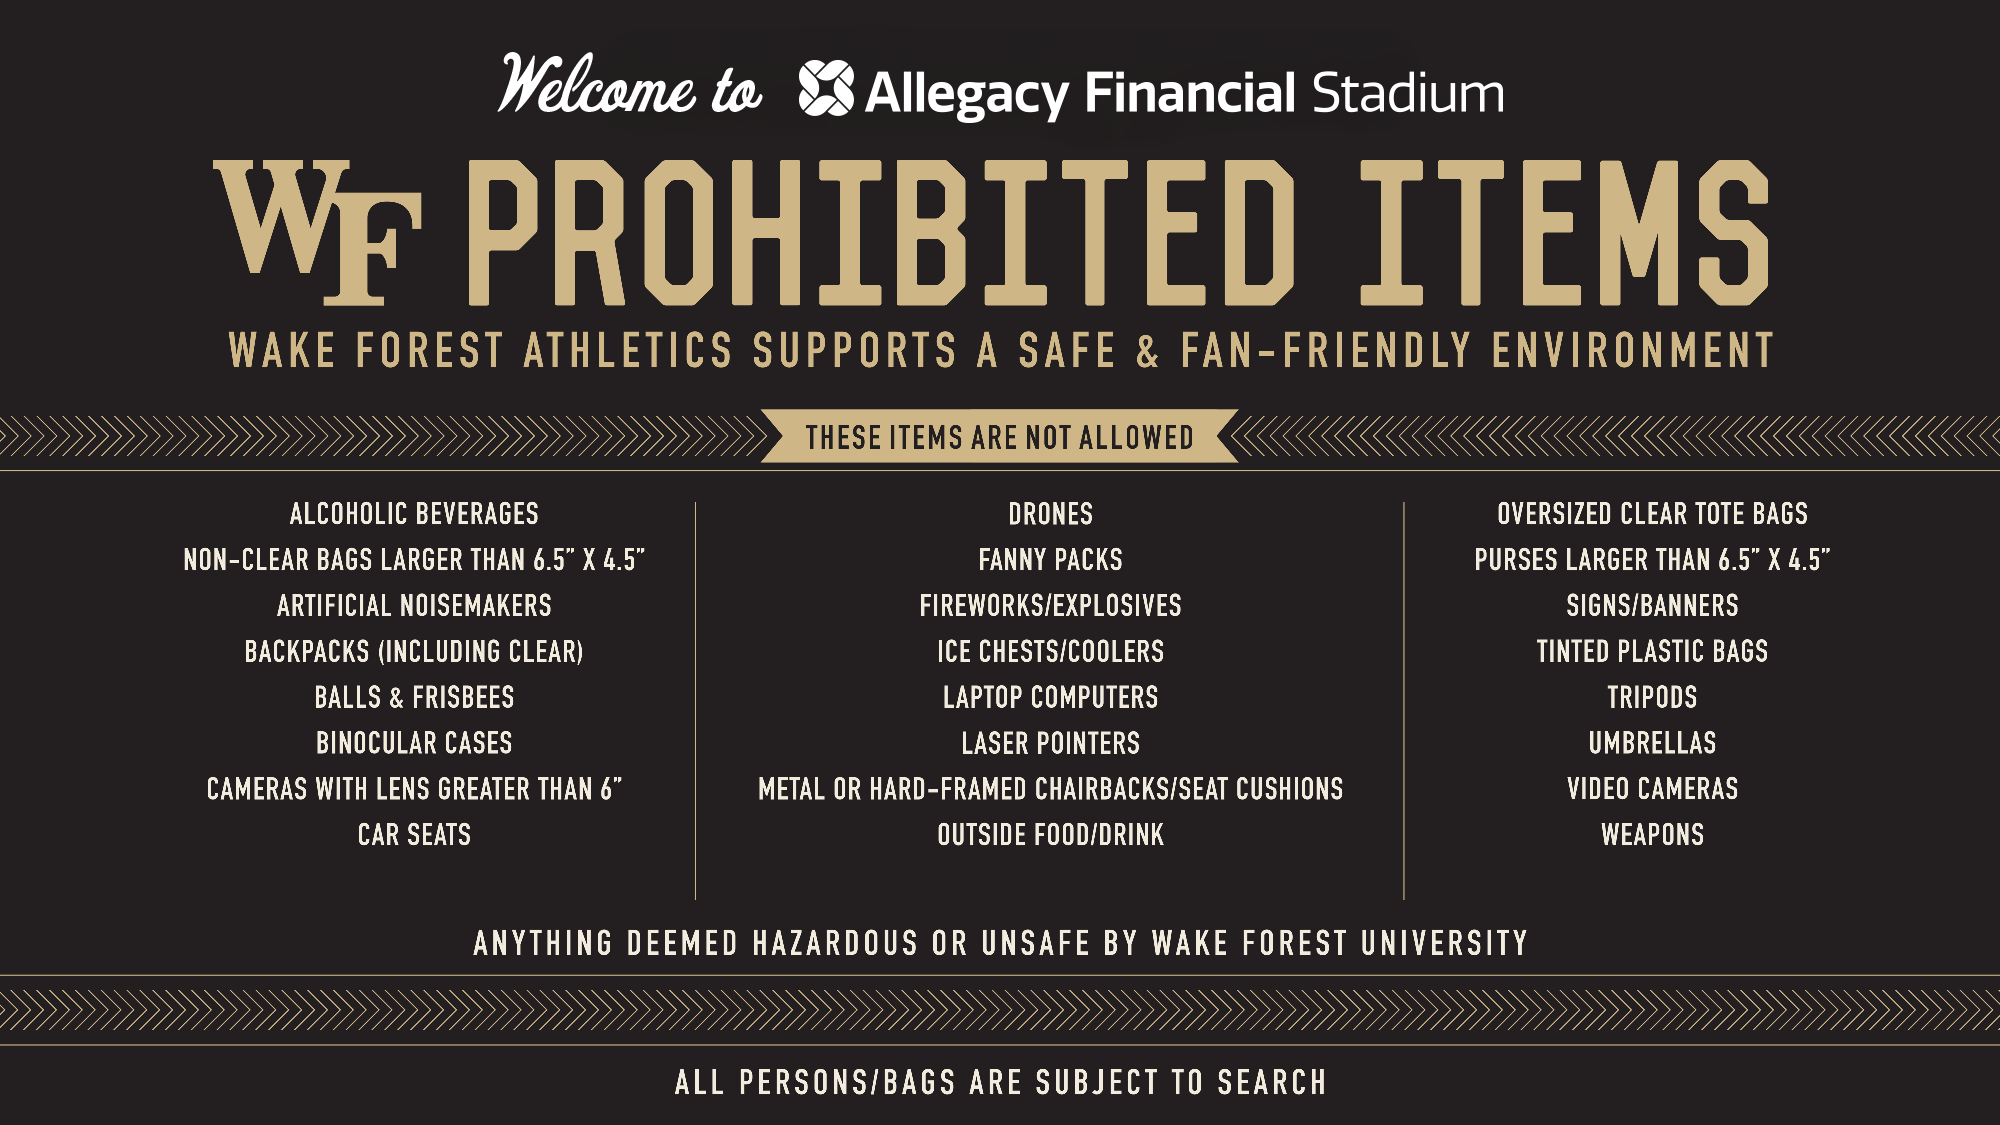
Task: Click the Laser Pointers item
Action: click(1050, 744)
